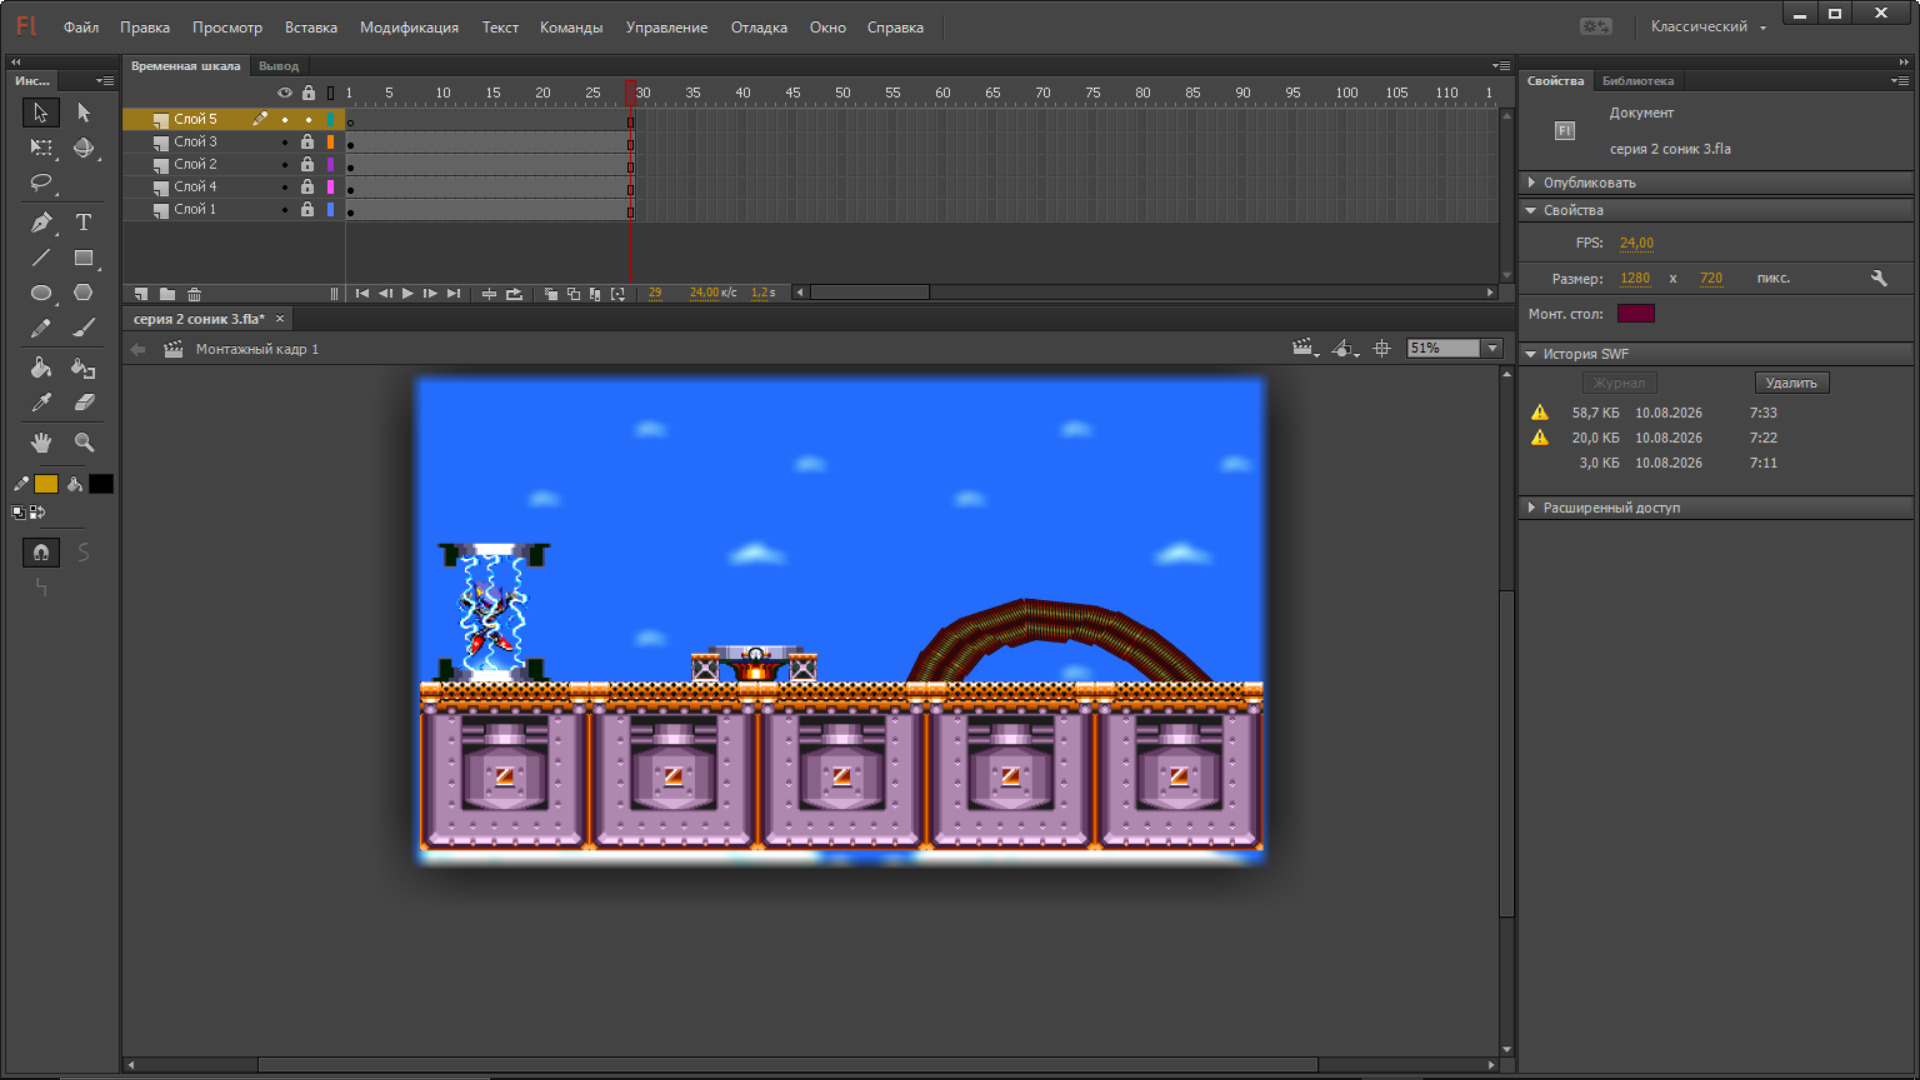Select the Lasso tool
This screenshot has height=1080, width=1920.
[x=41, y=183]
